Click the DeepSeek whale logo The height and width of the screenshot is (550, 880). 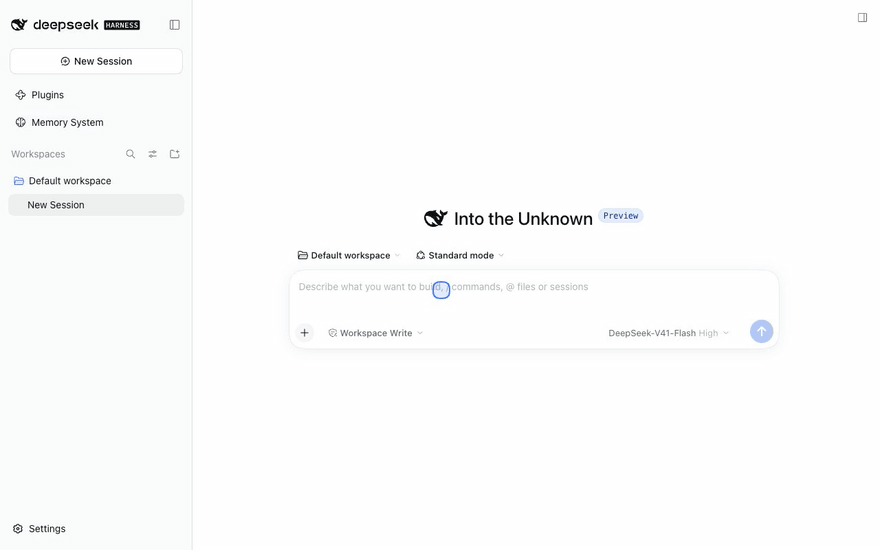coord(19,25)
